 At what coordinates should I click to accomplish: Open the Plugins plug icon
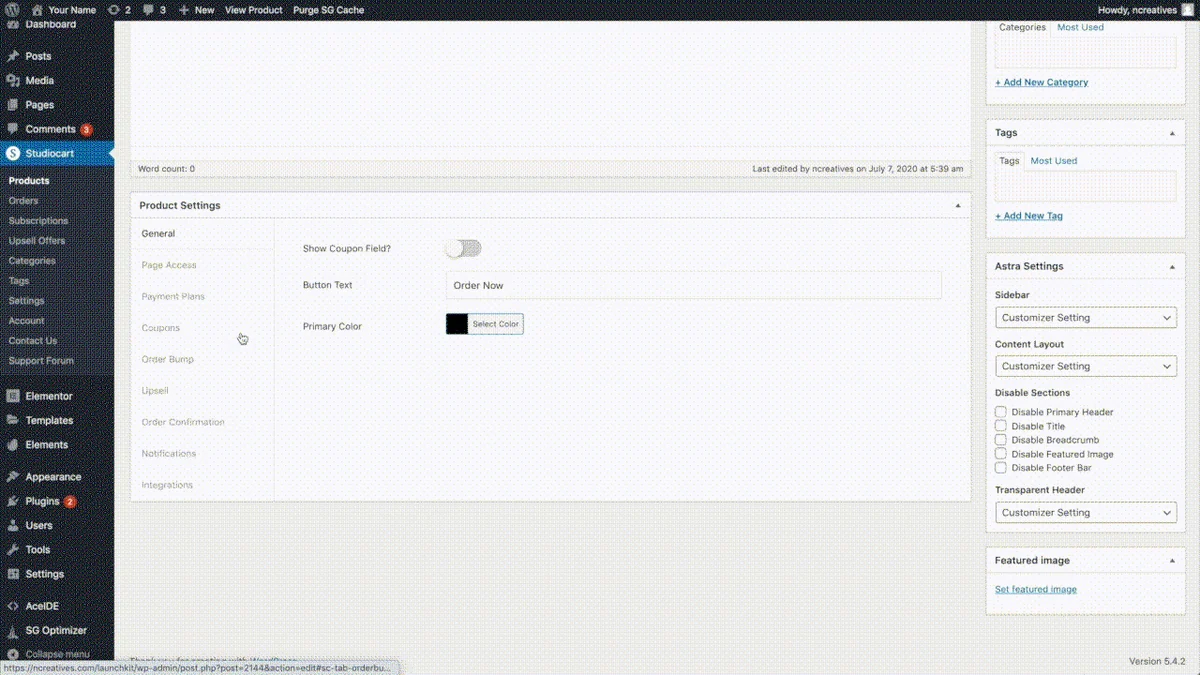tap(13, 501)
